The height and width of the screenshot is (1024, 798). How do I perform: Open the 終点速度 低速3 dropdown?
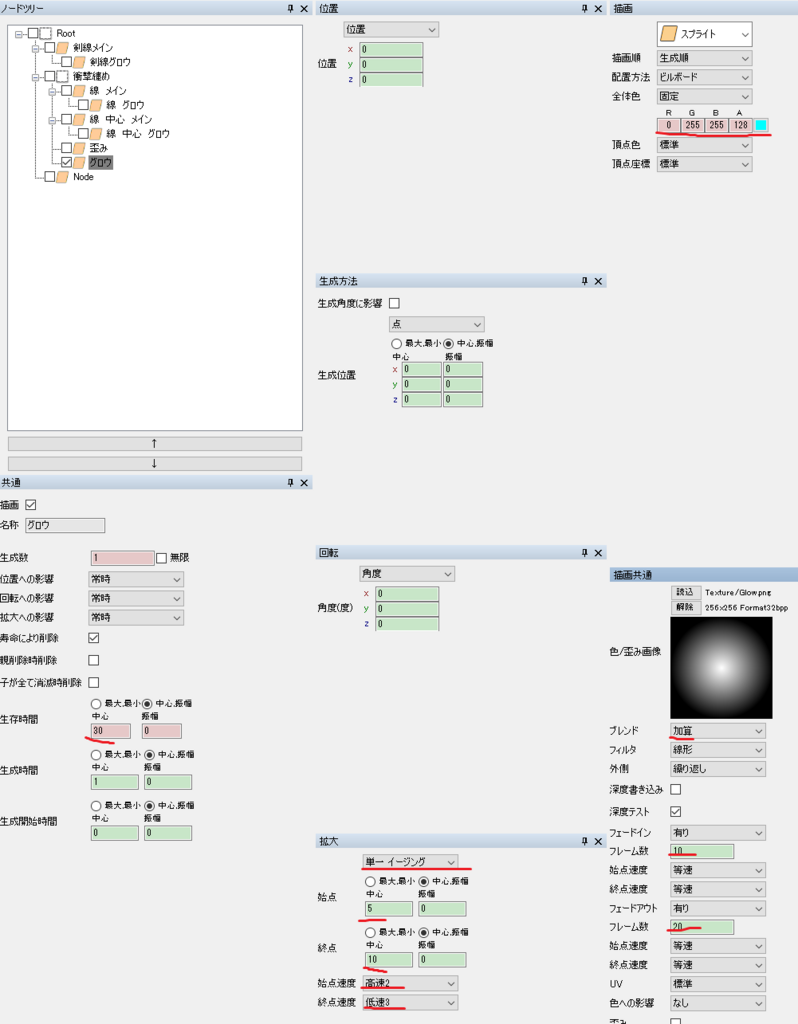click(x=410, y=1002)
